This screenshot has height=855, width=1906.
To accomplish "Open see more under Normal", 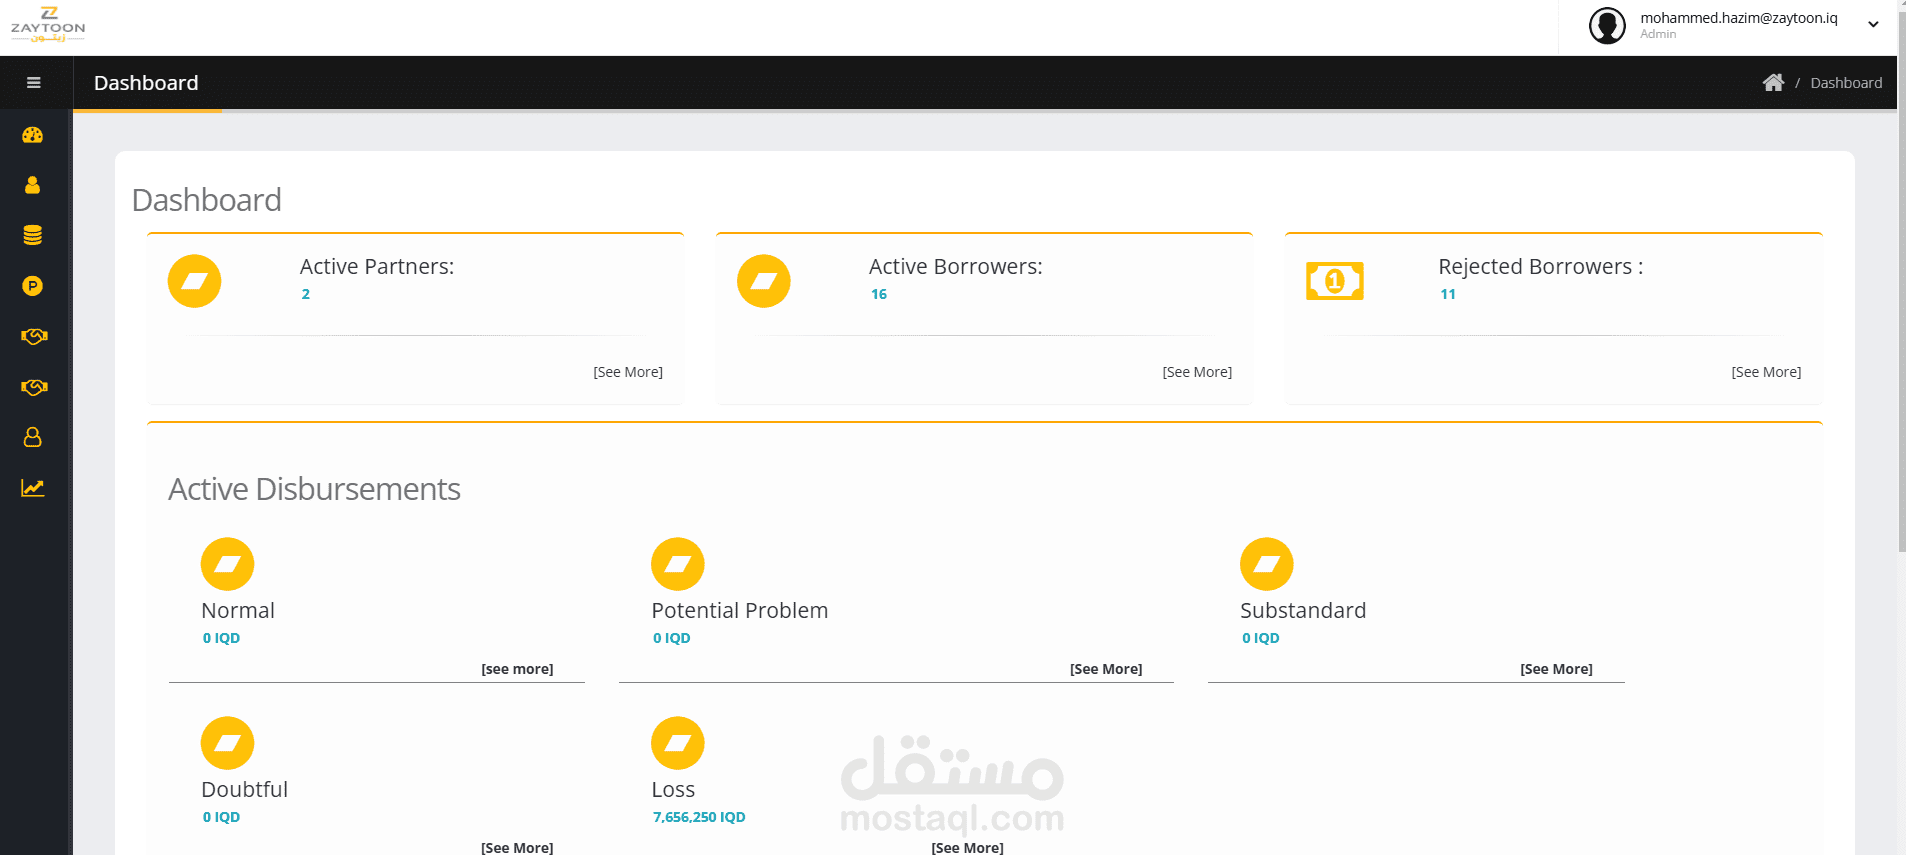I will coord(517,669).
